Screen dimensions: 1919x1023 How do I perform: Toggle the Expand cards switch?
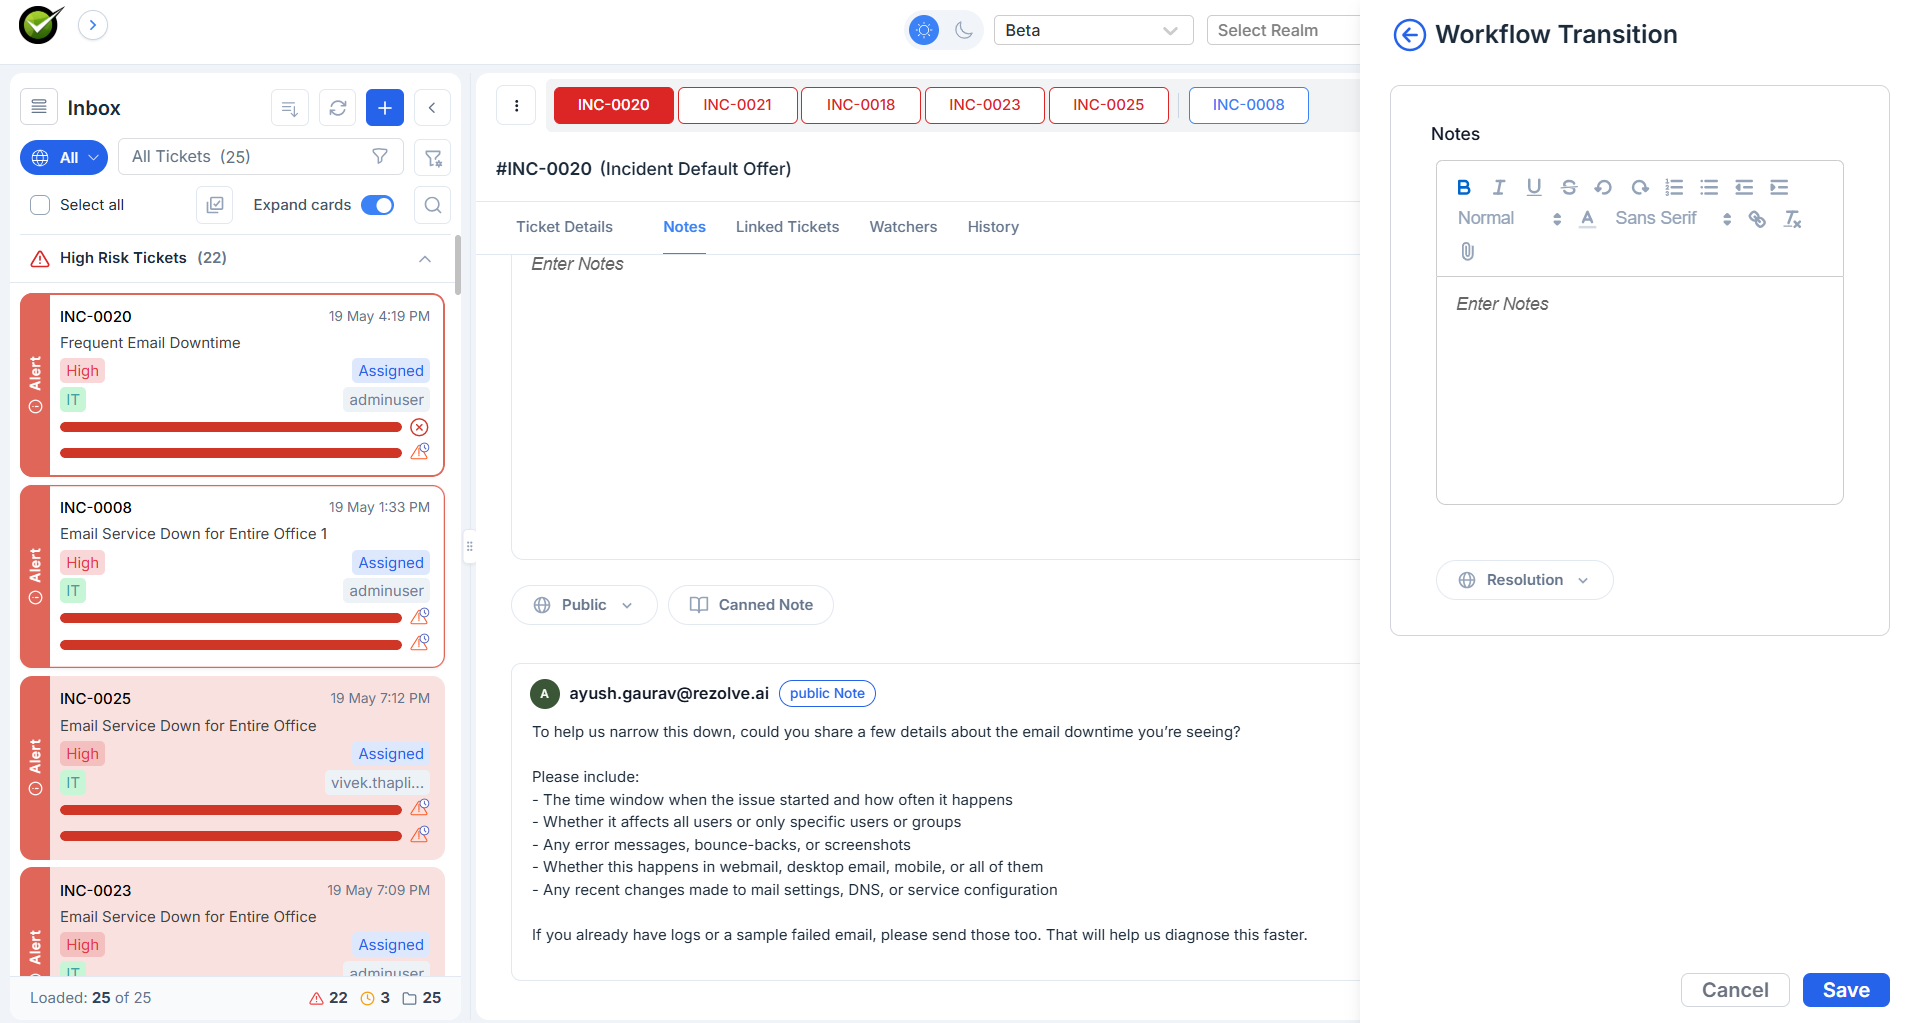(378, 205)
